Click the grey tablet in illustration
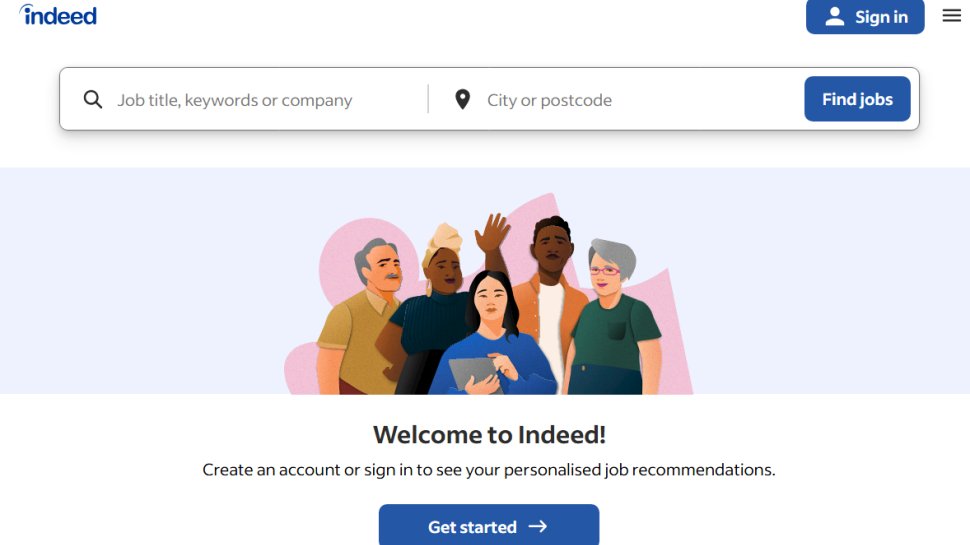The image size is (970, 545). click(x=475, y=374)
